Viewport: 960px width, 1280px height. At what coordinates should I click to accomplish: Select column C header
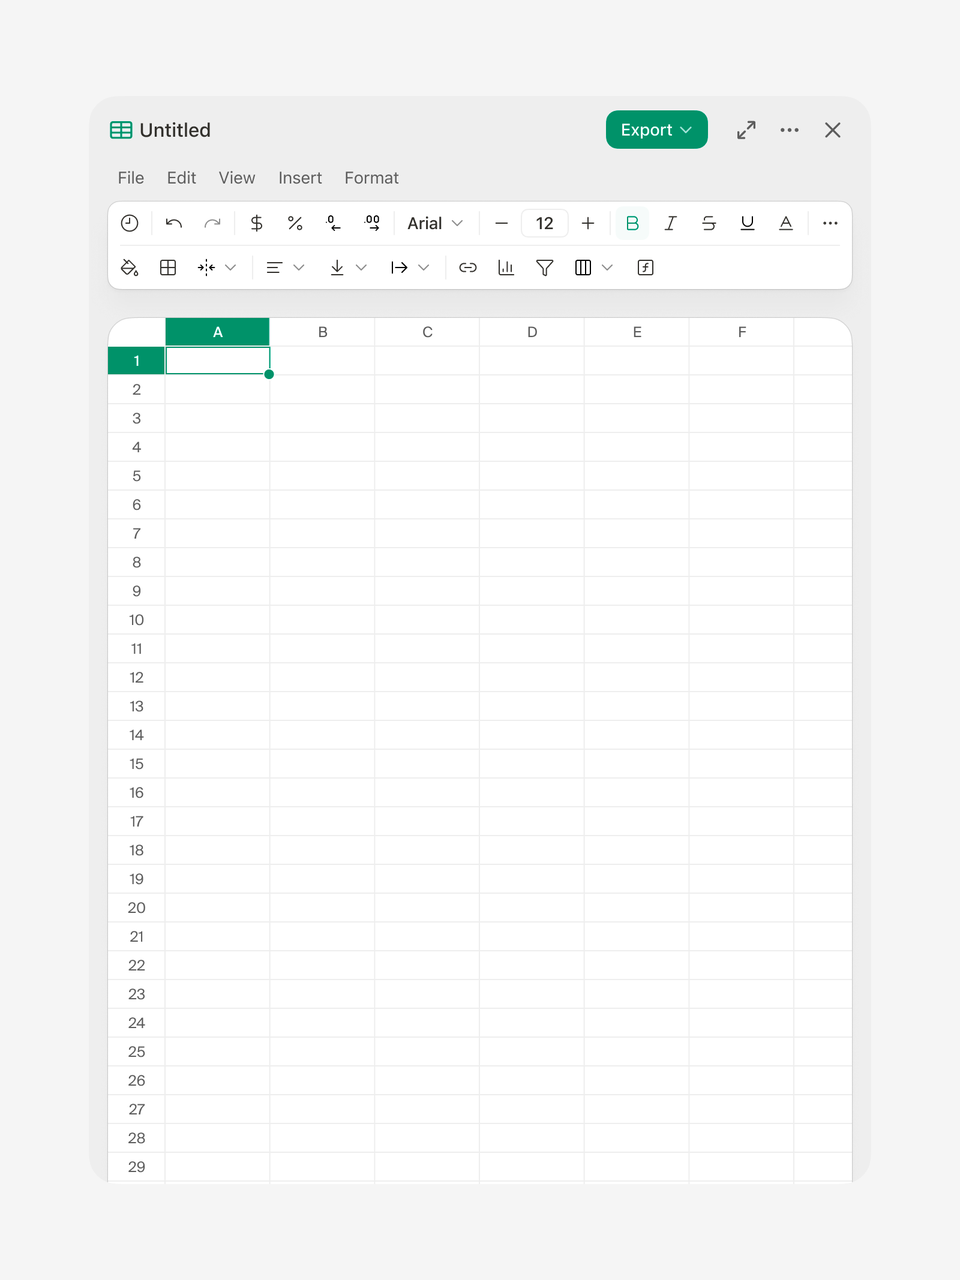(x=427, y=332)
